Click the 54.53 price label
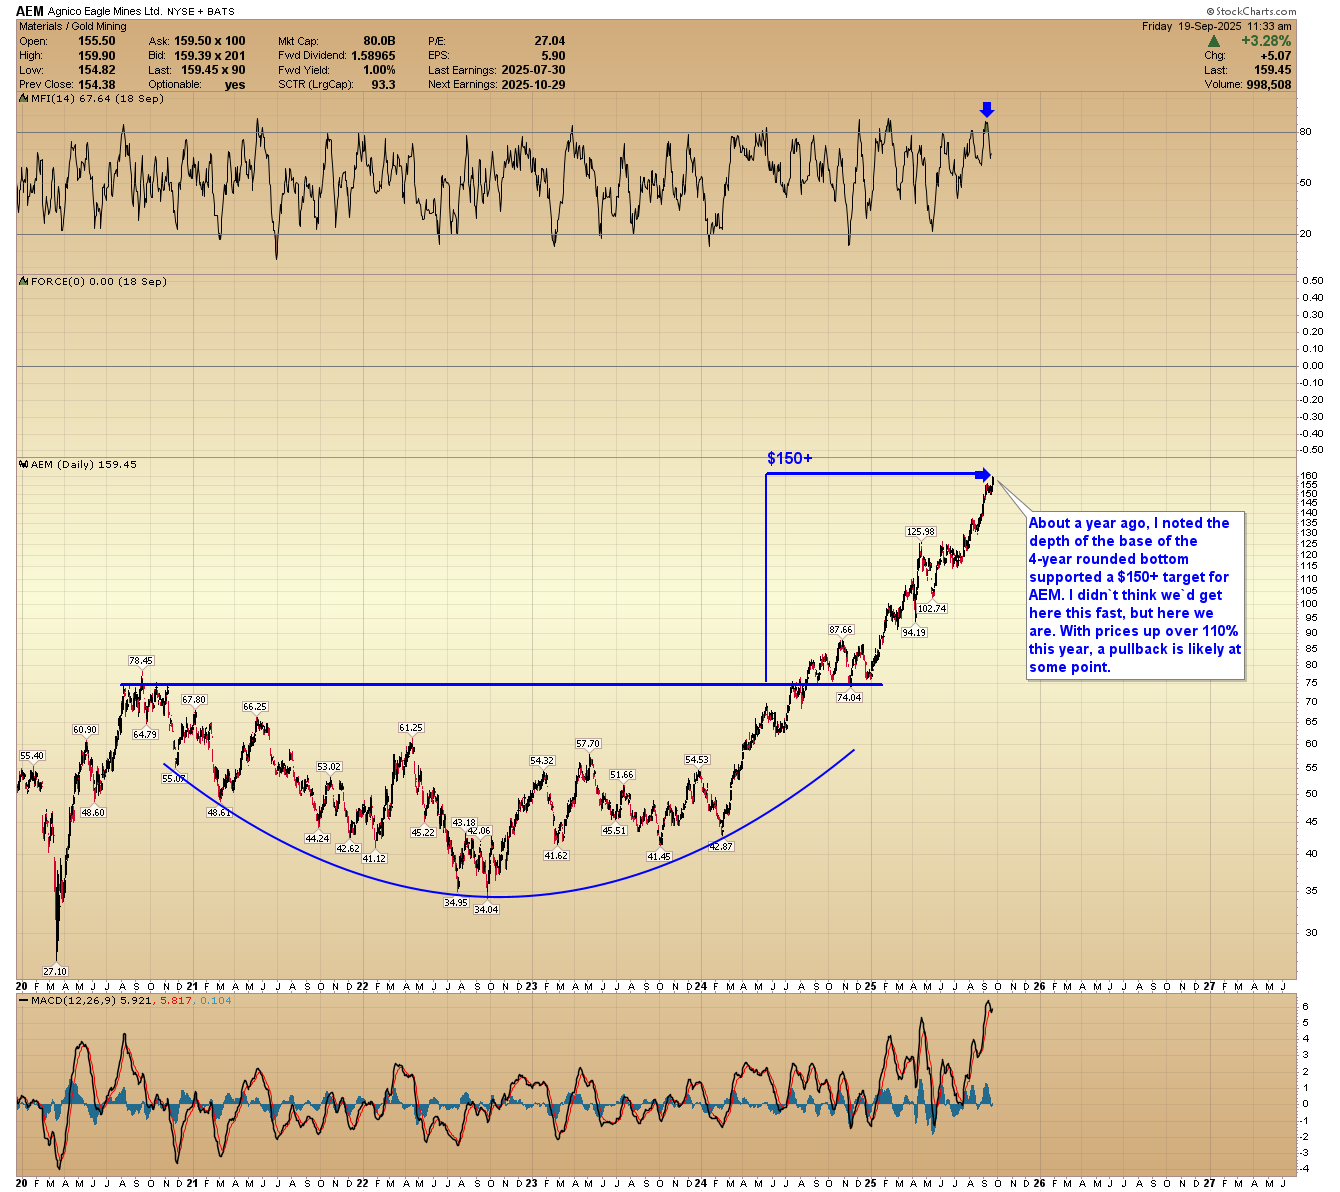This screenshot has width=1340, height=1192. click(x=697, y=760)
